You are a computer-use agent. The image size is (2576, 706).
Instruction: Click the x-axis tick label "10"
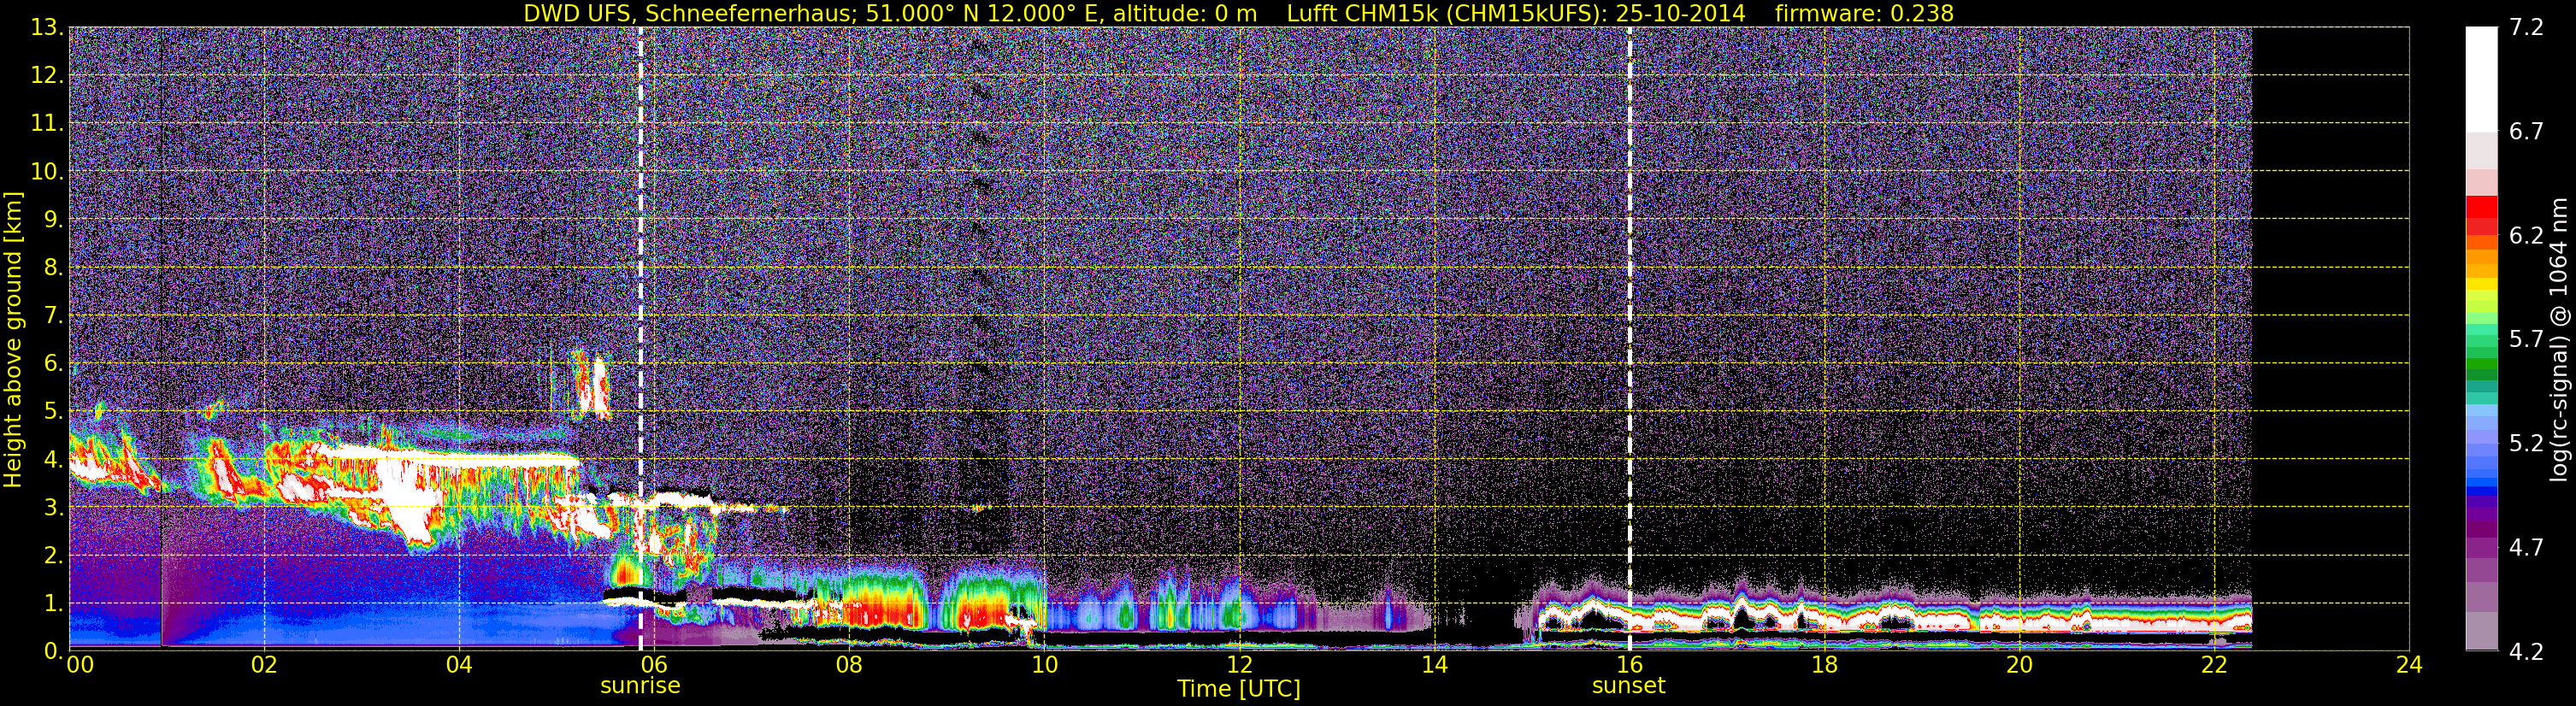1044,665
